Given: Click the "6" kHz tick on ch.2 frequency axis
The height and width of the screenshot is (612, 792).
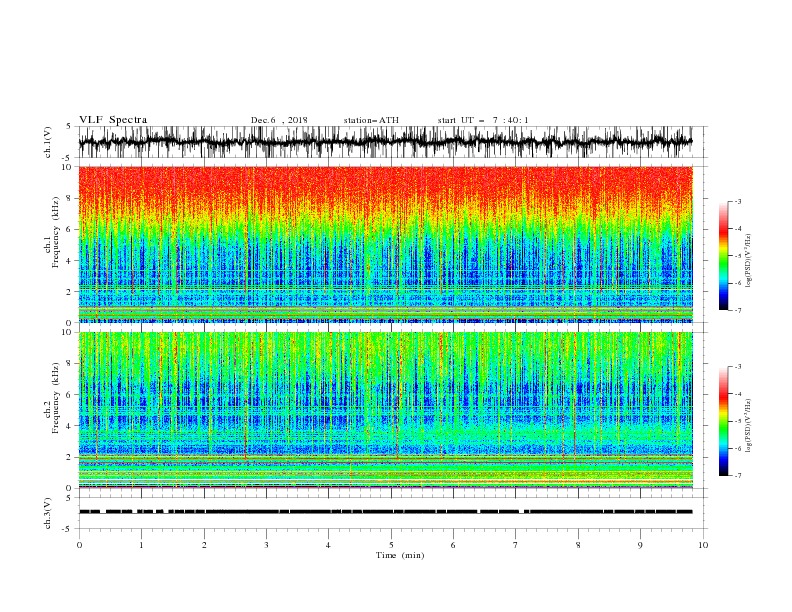Looking at the screenshot, I should tap(69, 395).
